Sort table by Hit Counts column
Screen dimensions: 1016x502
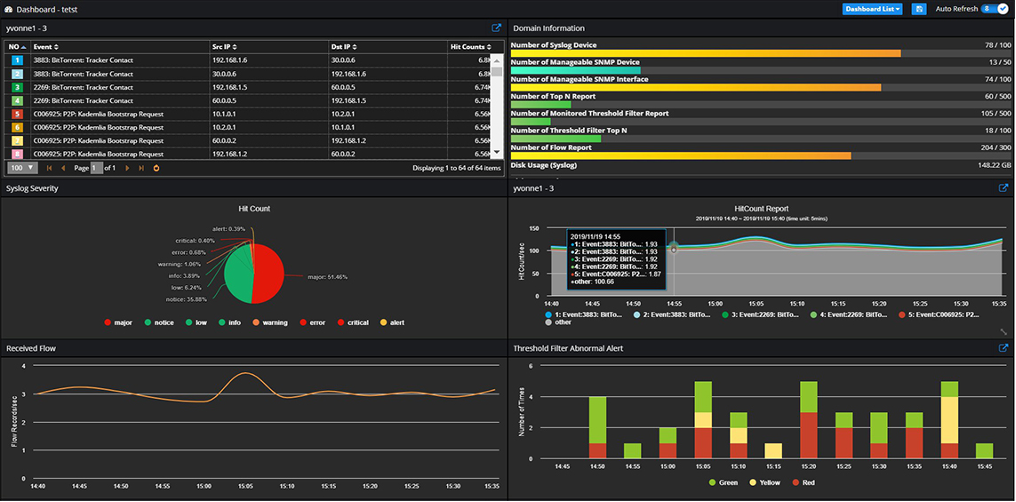(471, 47)
